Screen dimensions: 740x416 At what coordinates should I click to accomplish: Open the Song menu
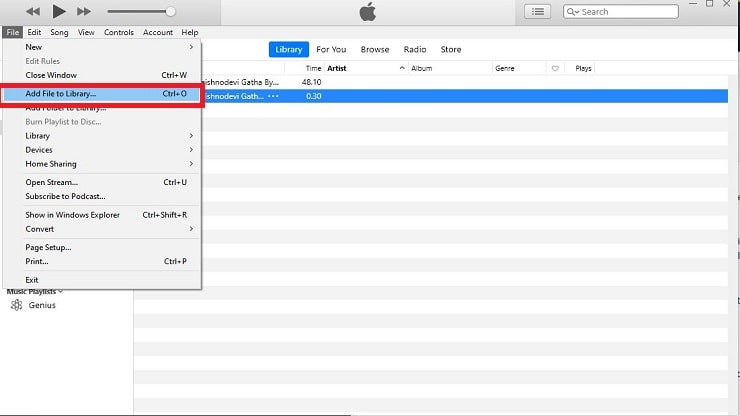(59, 32)
